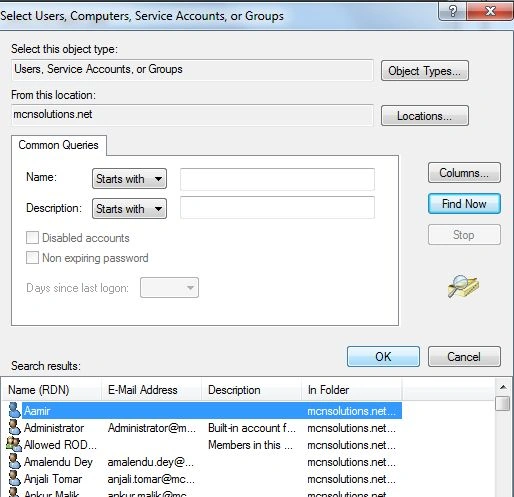Click the help question mark button
514x497 pixels.
453,11
